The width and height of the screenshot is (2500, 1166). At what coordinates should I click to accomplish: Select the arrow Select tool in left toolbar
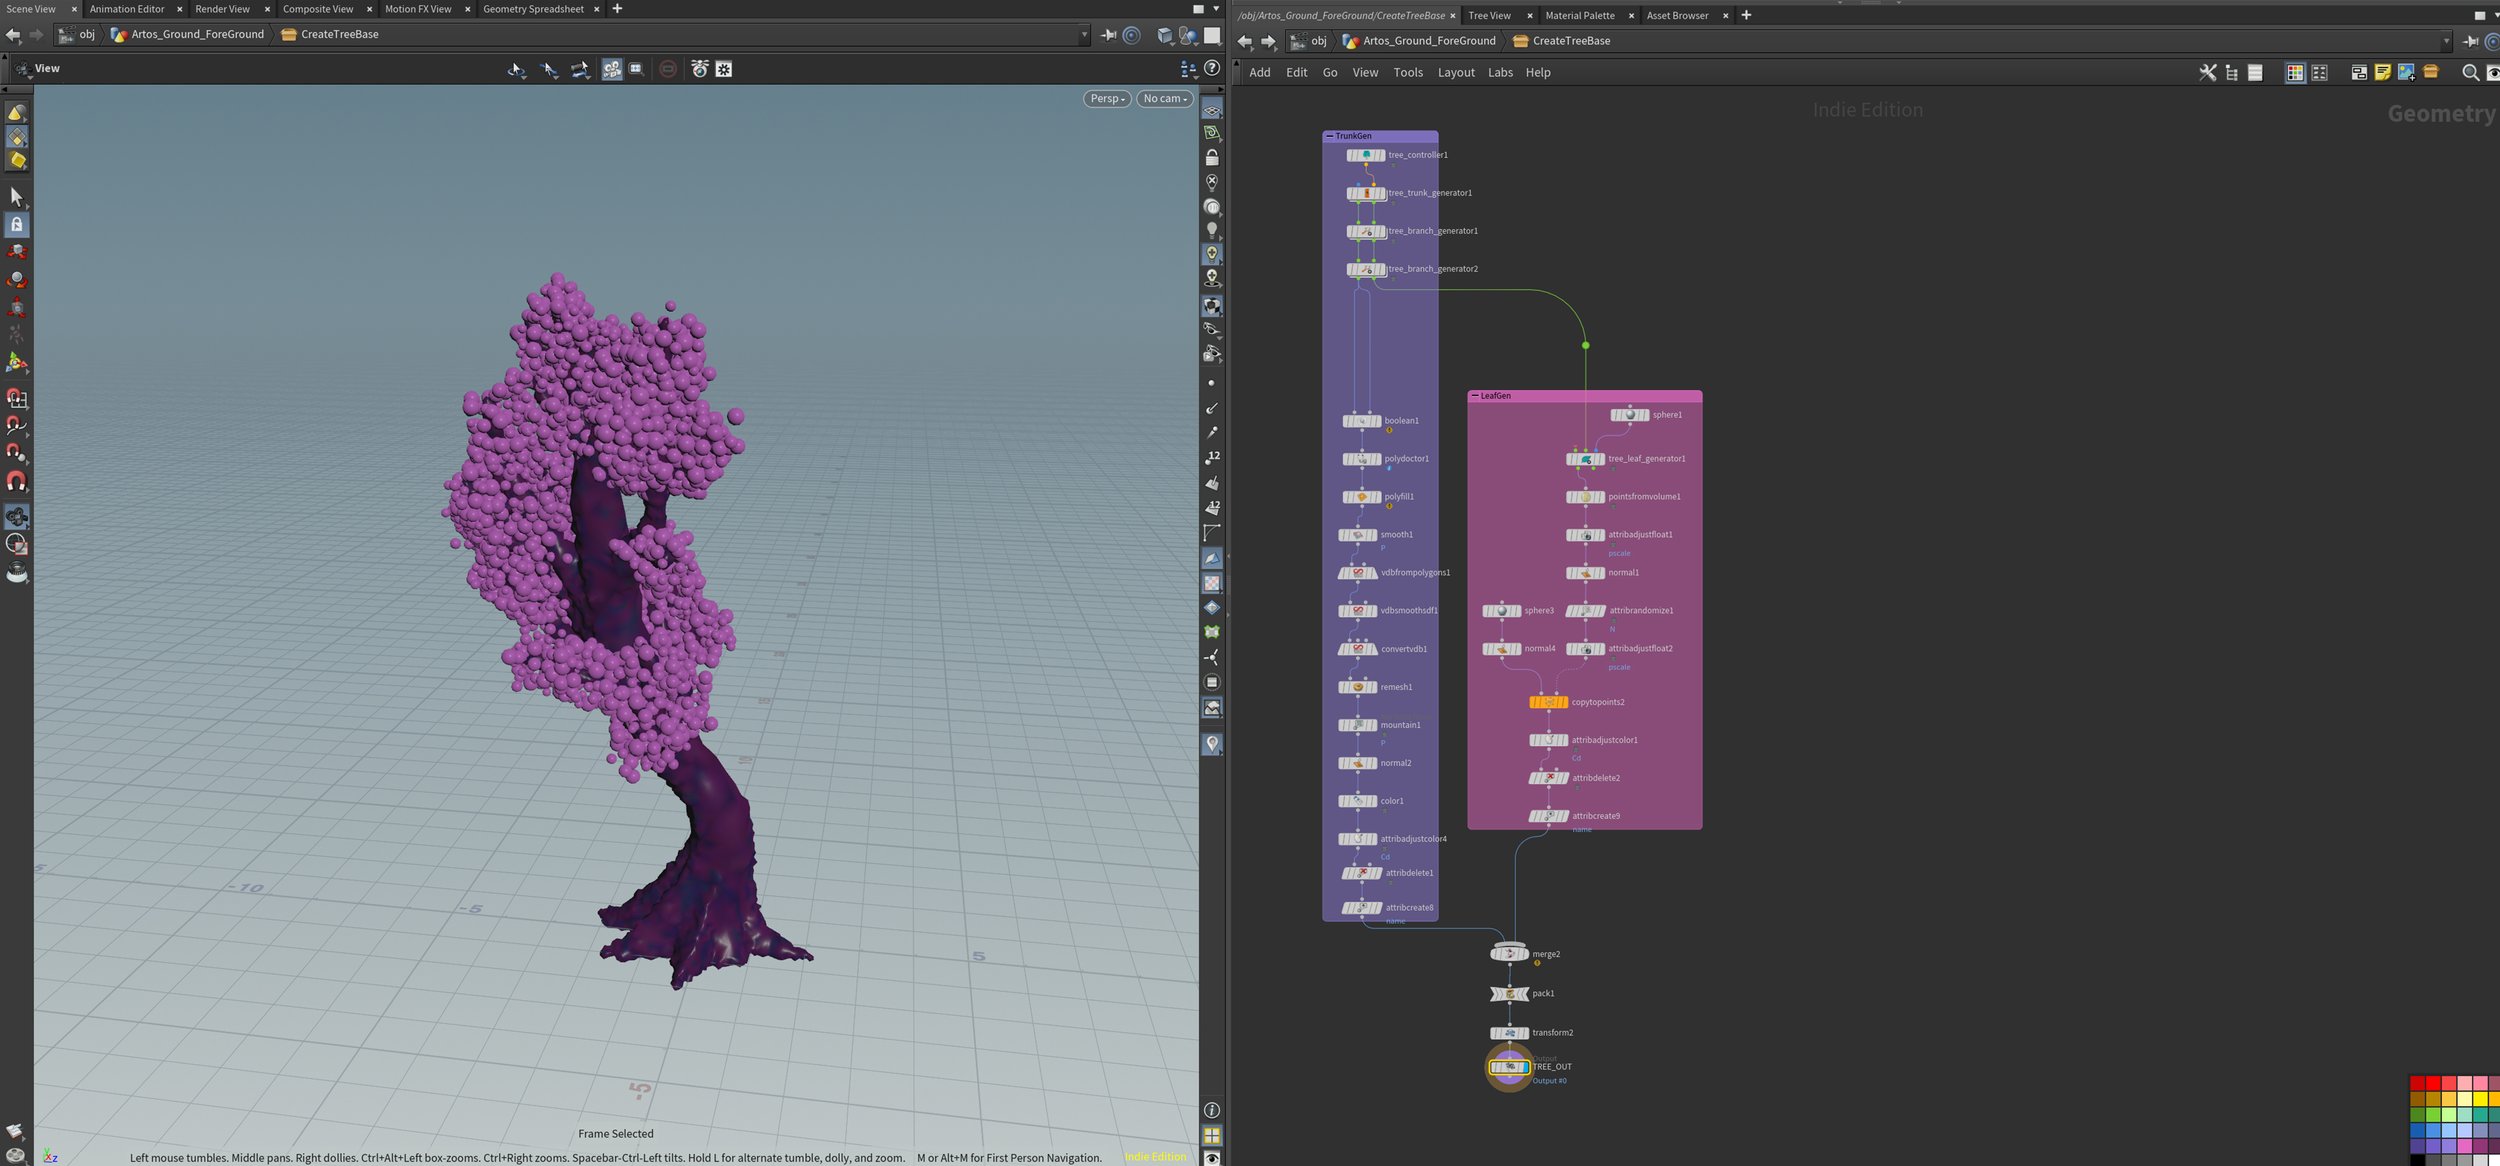pyautogui.click(x=16, y=196)
